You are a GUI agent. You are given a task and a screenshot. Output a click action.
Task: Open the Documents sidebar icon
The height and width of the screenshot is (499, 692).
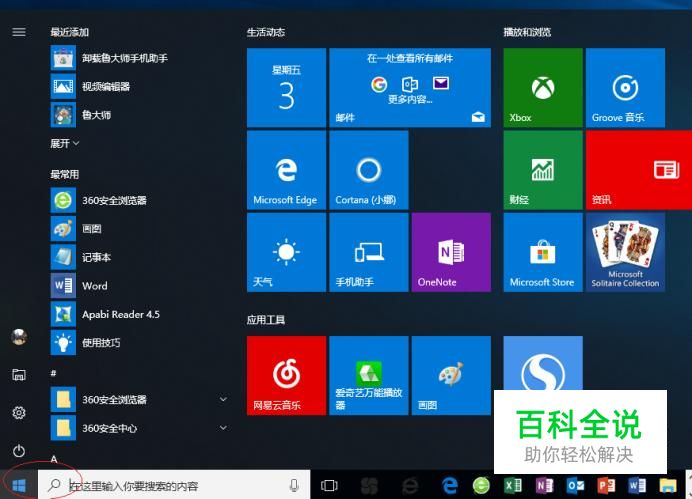[19, 375]
